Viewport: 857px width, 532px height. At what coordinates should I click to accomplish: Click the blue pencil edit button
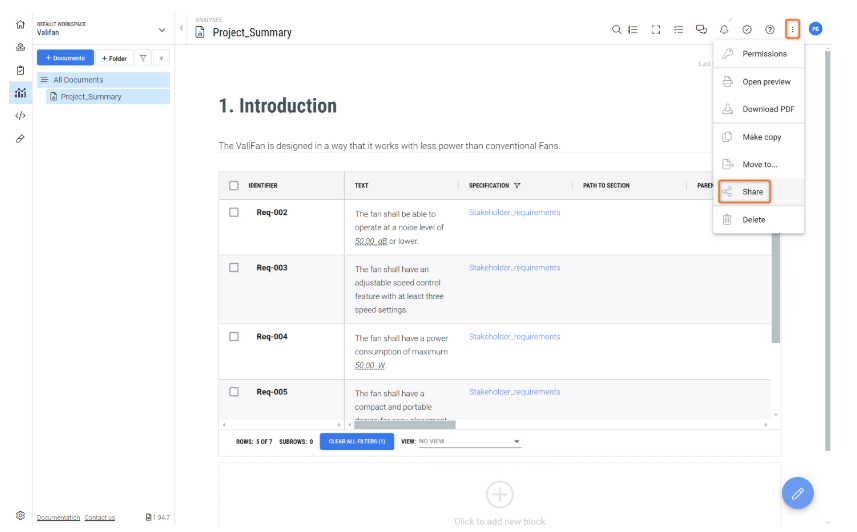click(797, 493)
